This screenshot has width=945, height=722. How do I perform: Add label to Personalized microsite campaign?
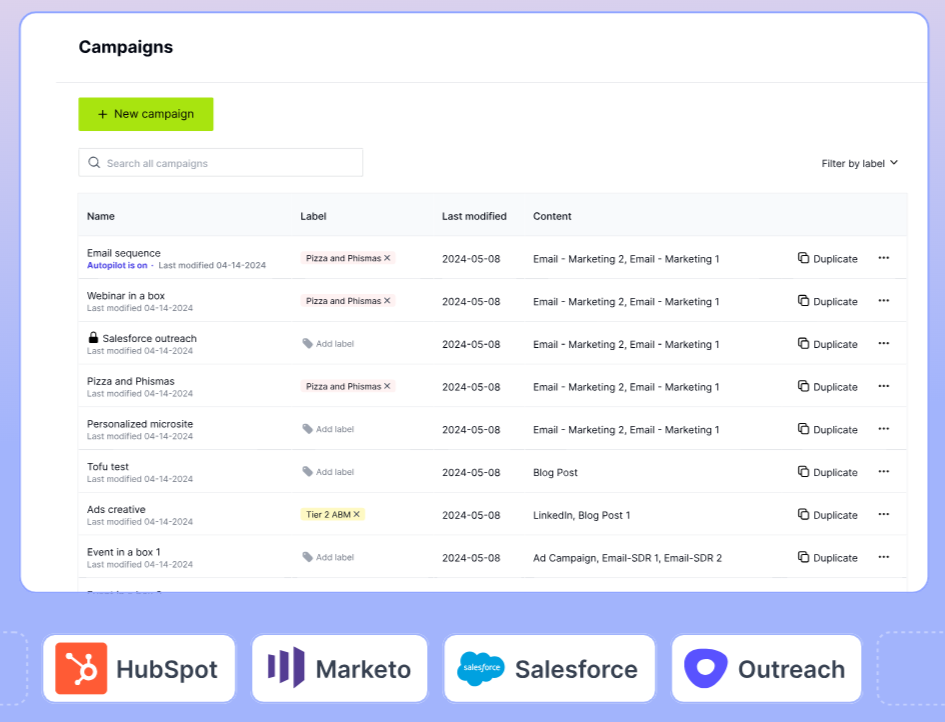[x=328, y=429]
